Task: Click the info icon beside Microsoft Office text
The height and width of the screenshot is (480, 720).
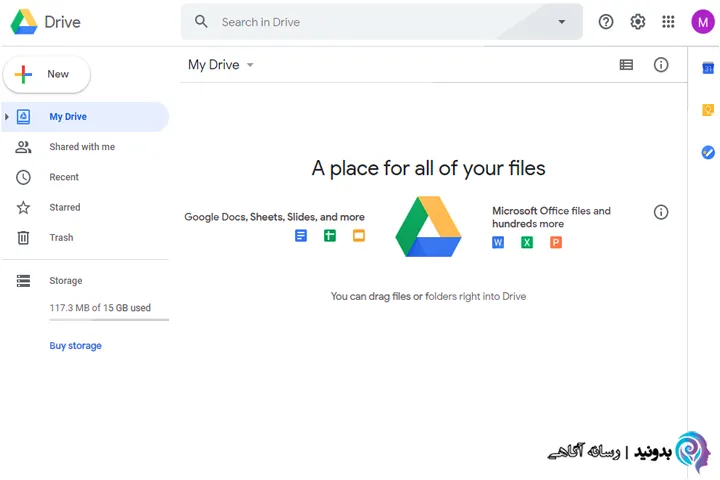Action: pyautogui.click(x=661, y=212)
